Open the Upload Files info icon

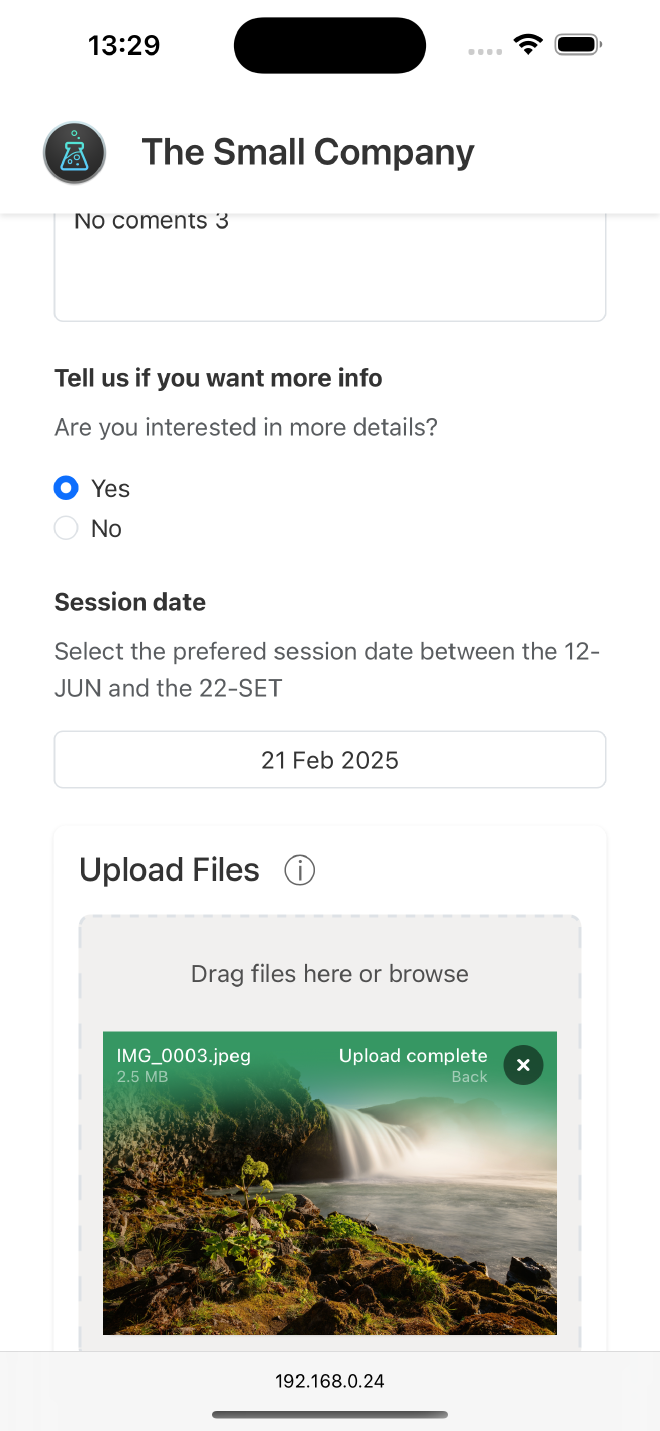click(x=299, y=871)
